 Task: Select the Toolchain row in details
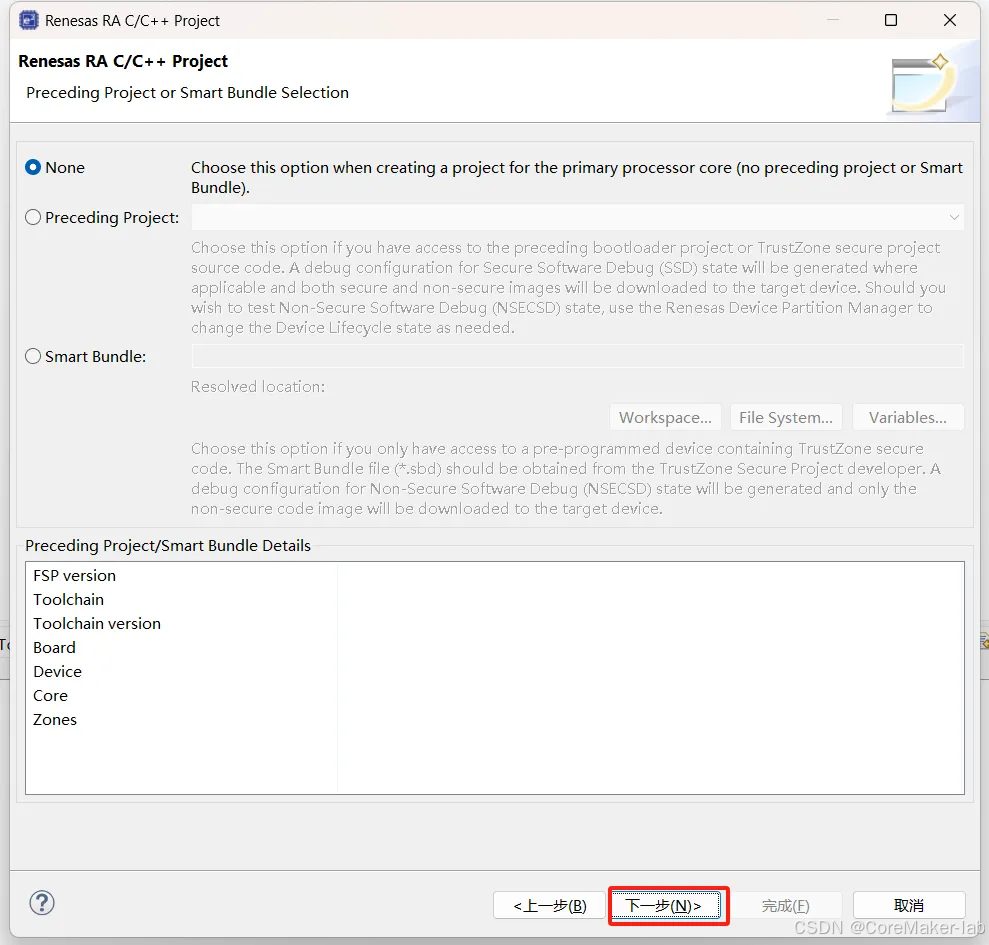coord(494,599)
